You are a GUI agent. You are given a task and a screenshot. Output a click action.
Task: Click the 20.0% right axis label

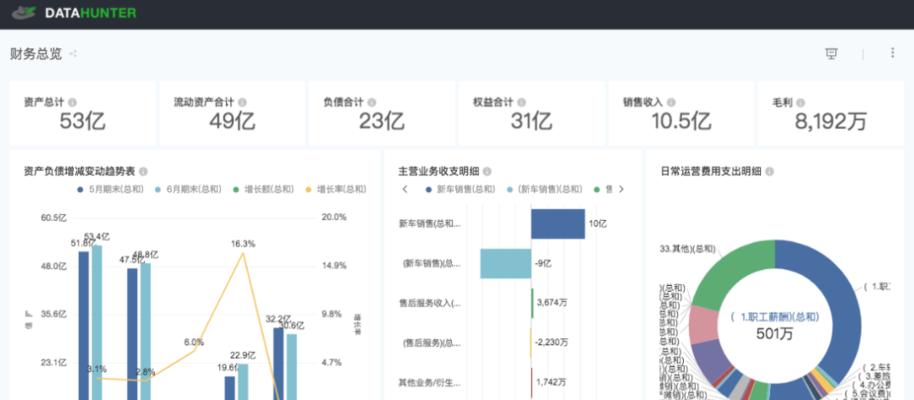pos(334,217)
